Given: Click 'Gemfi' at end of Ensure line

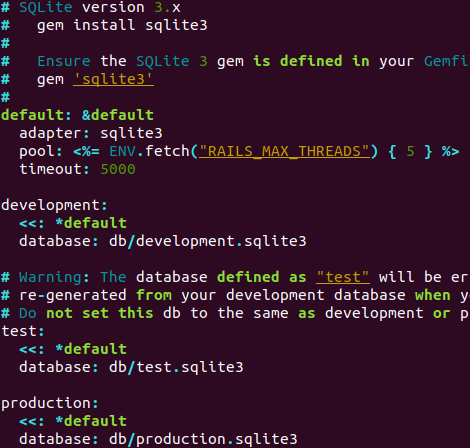Looking at the screenshot, I should point(447,61).
